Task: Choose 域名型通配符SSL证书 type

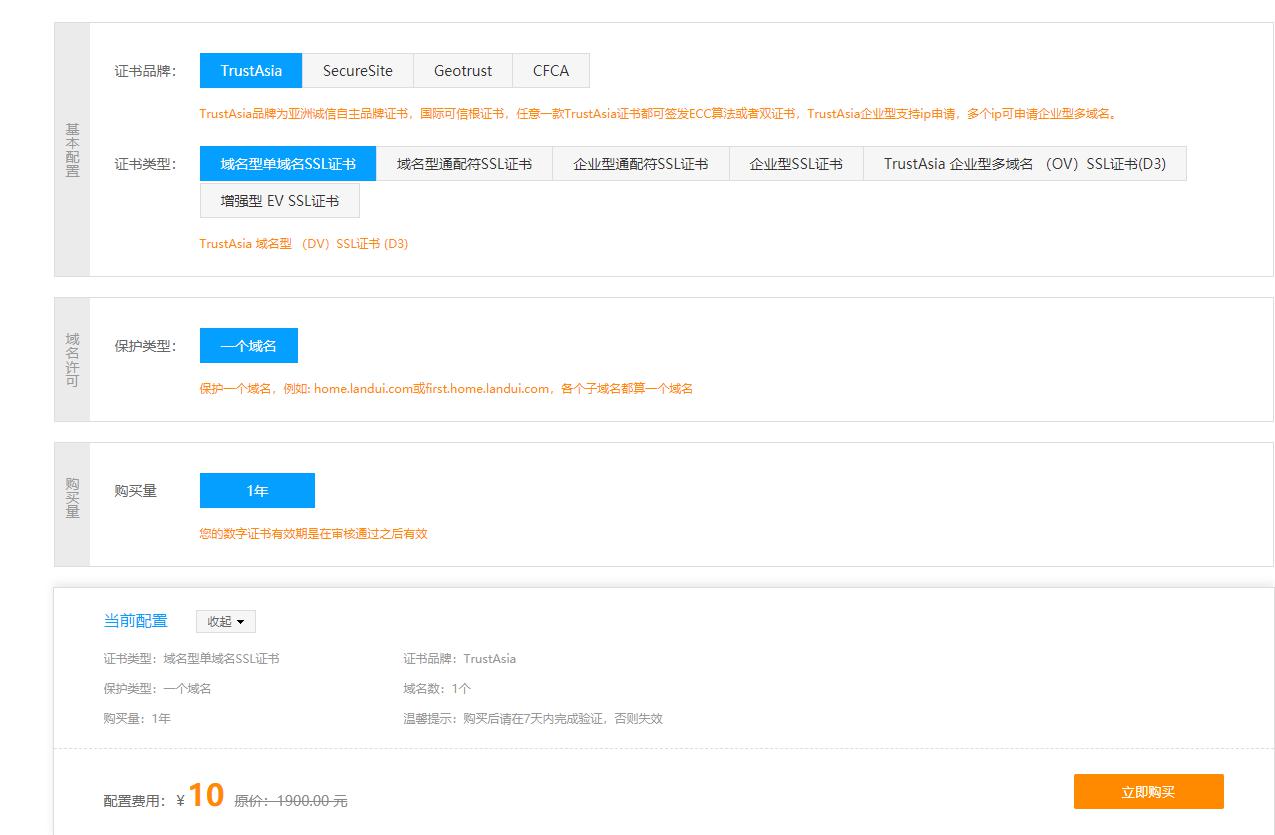Action: coord(464,164)
